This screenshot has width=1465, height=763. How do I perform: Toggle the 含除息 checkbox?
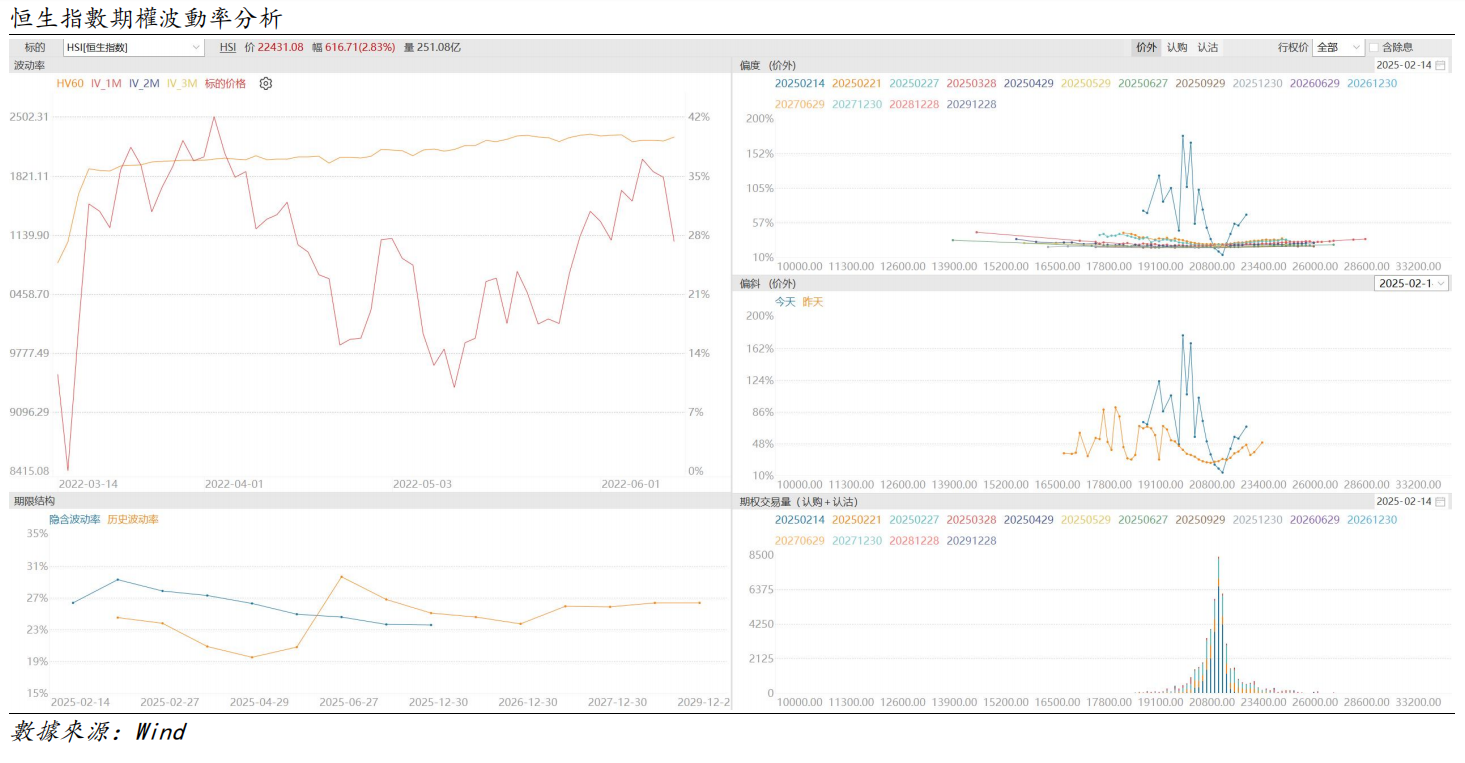tap(1374, 47)
